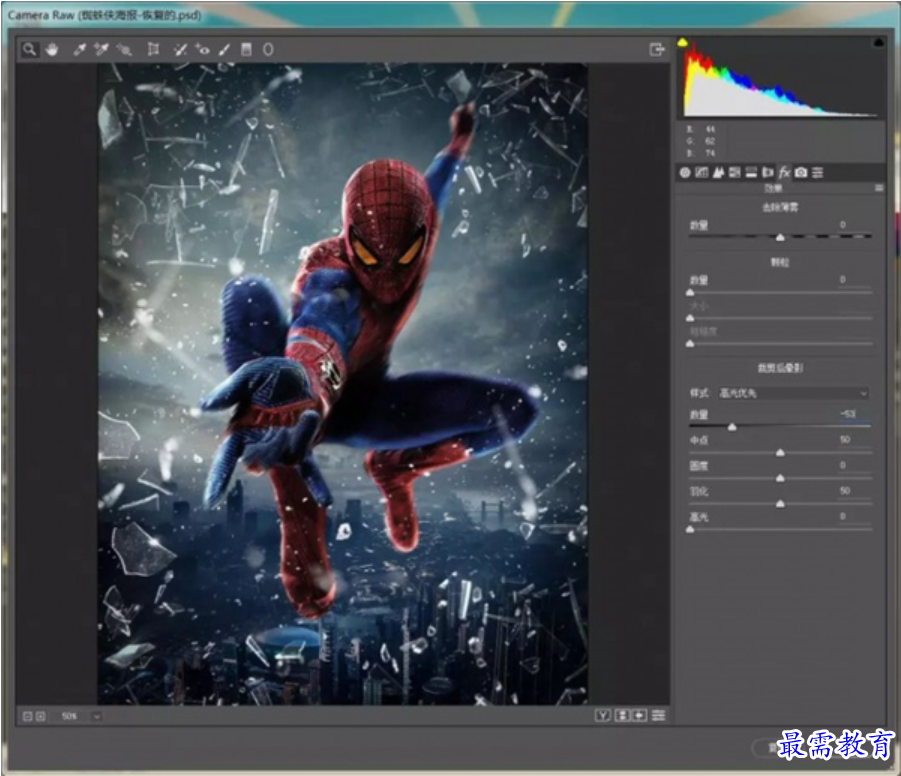This screenshot has width=901, height=776.
Task: Toggle highlight clipping warning on histogram
Action: 879,42
